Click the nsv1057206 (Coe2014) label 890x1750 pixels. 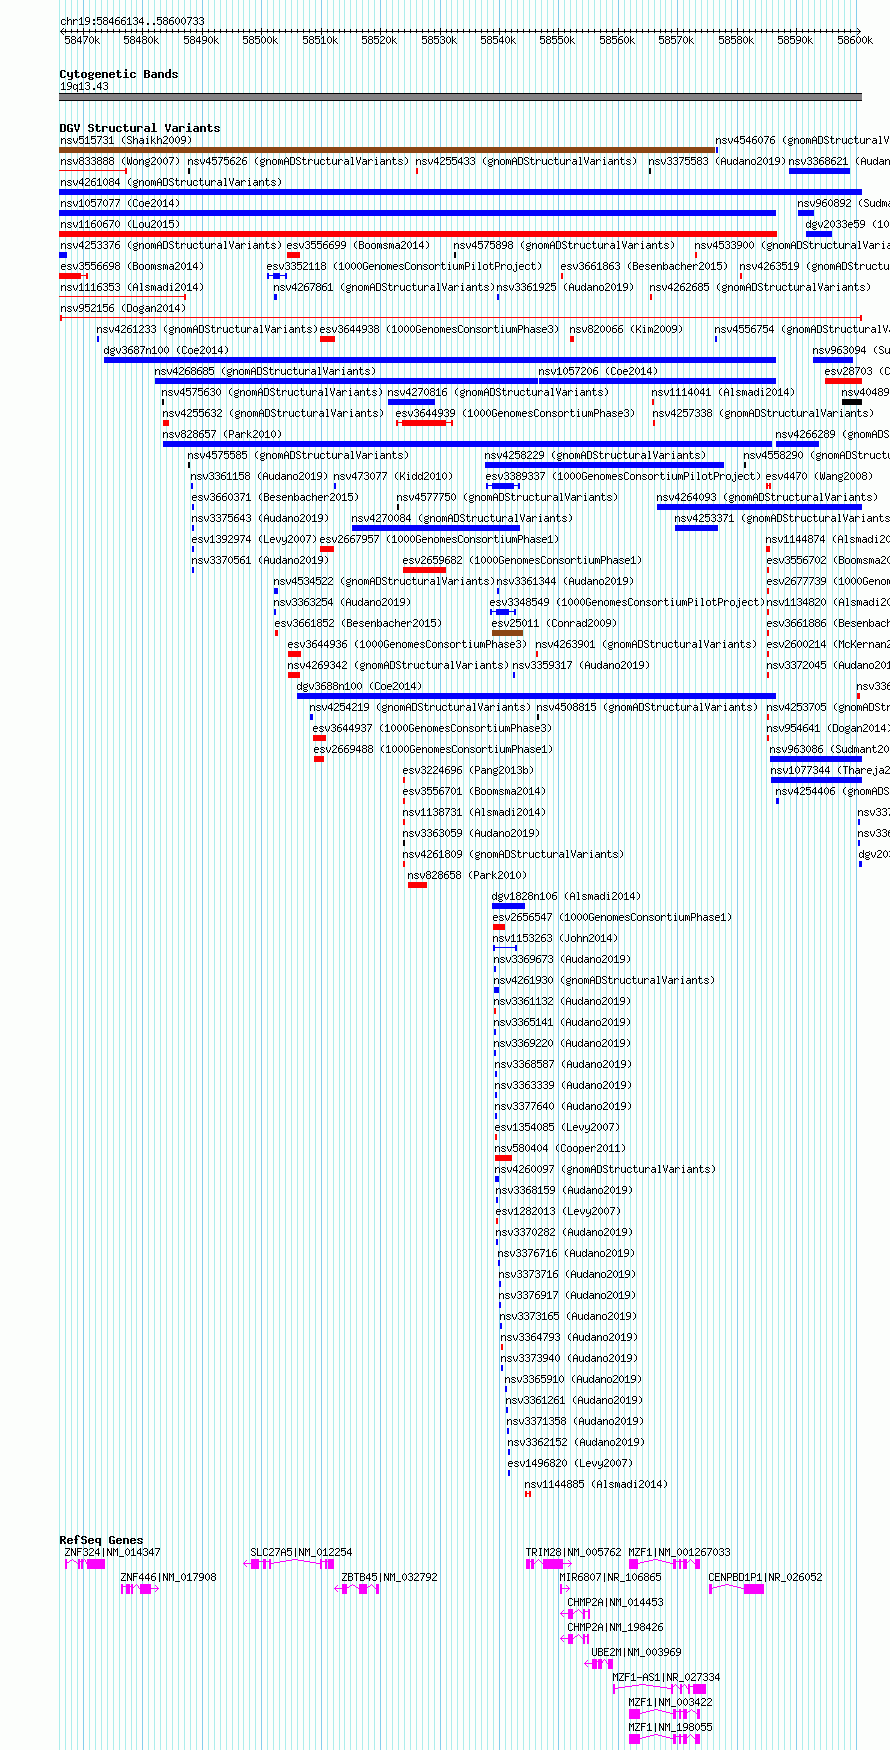[x=598, y=371]
